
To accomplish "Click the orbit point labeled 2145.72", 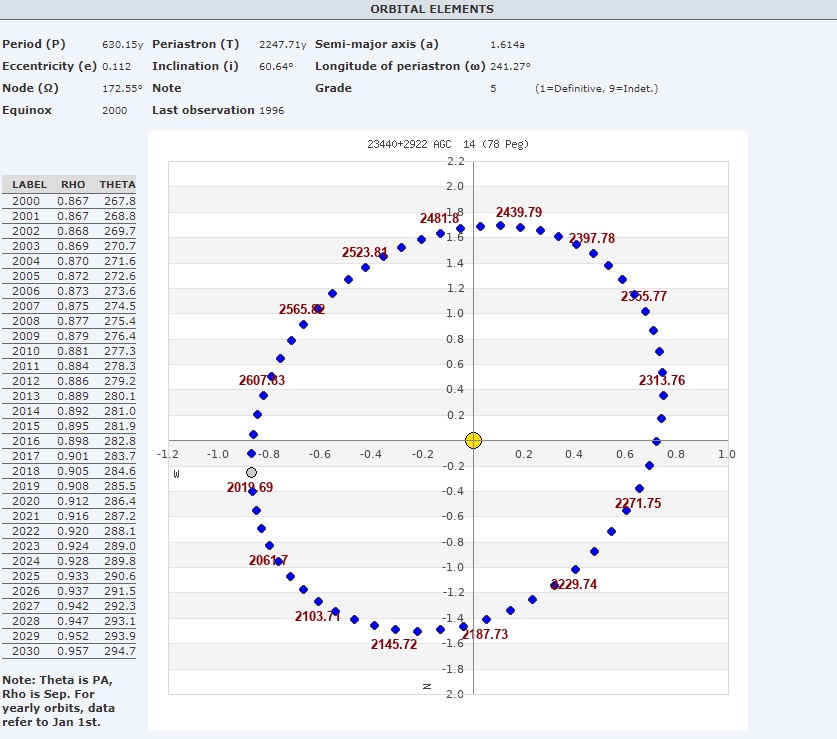I will [395, 630].
